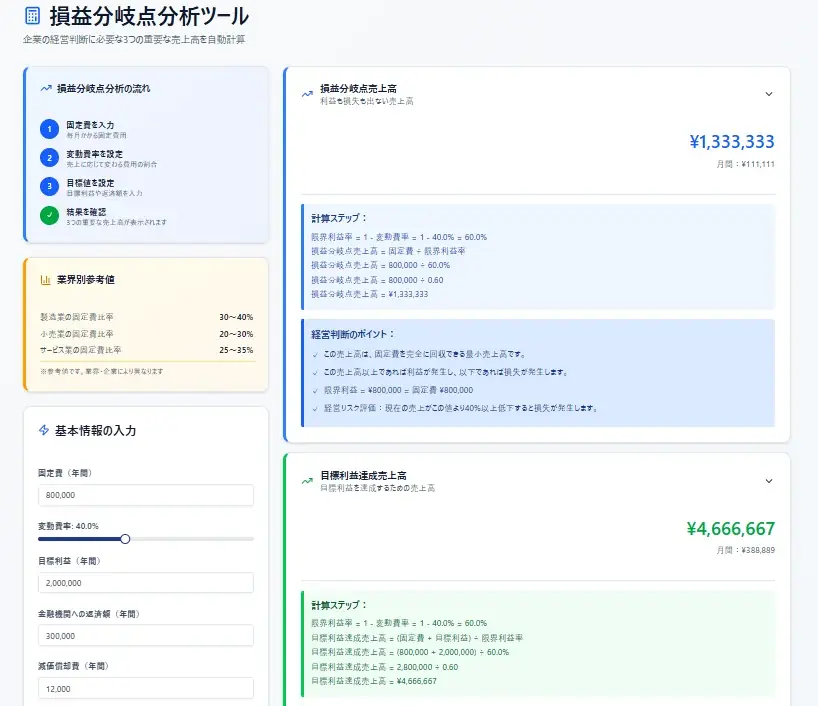
Task: Select the 減価償却費 input showing 12,000
Action: tap(145, 688)
